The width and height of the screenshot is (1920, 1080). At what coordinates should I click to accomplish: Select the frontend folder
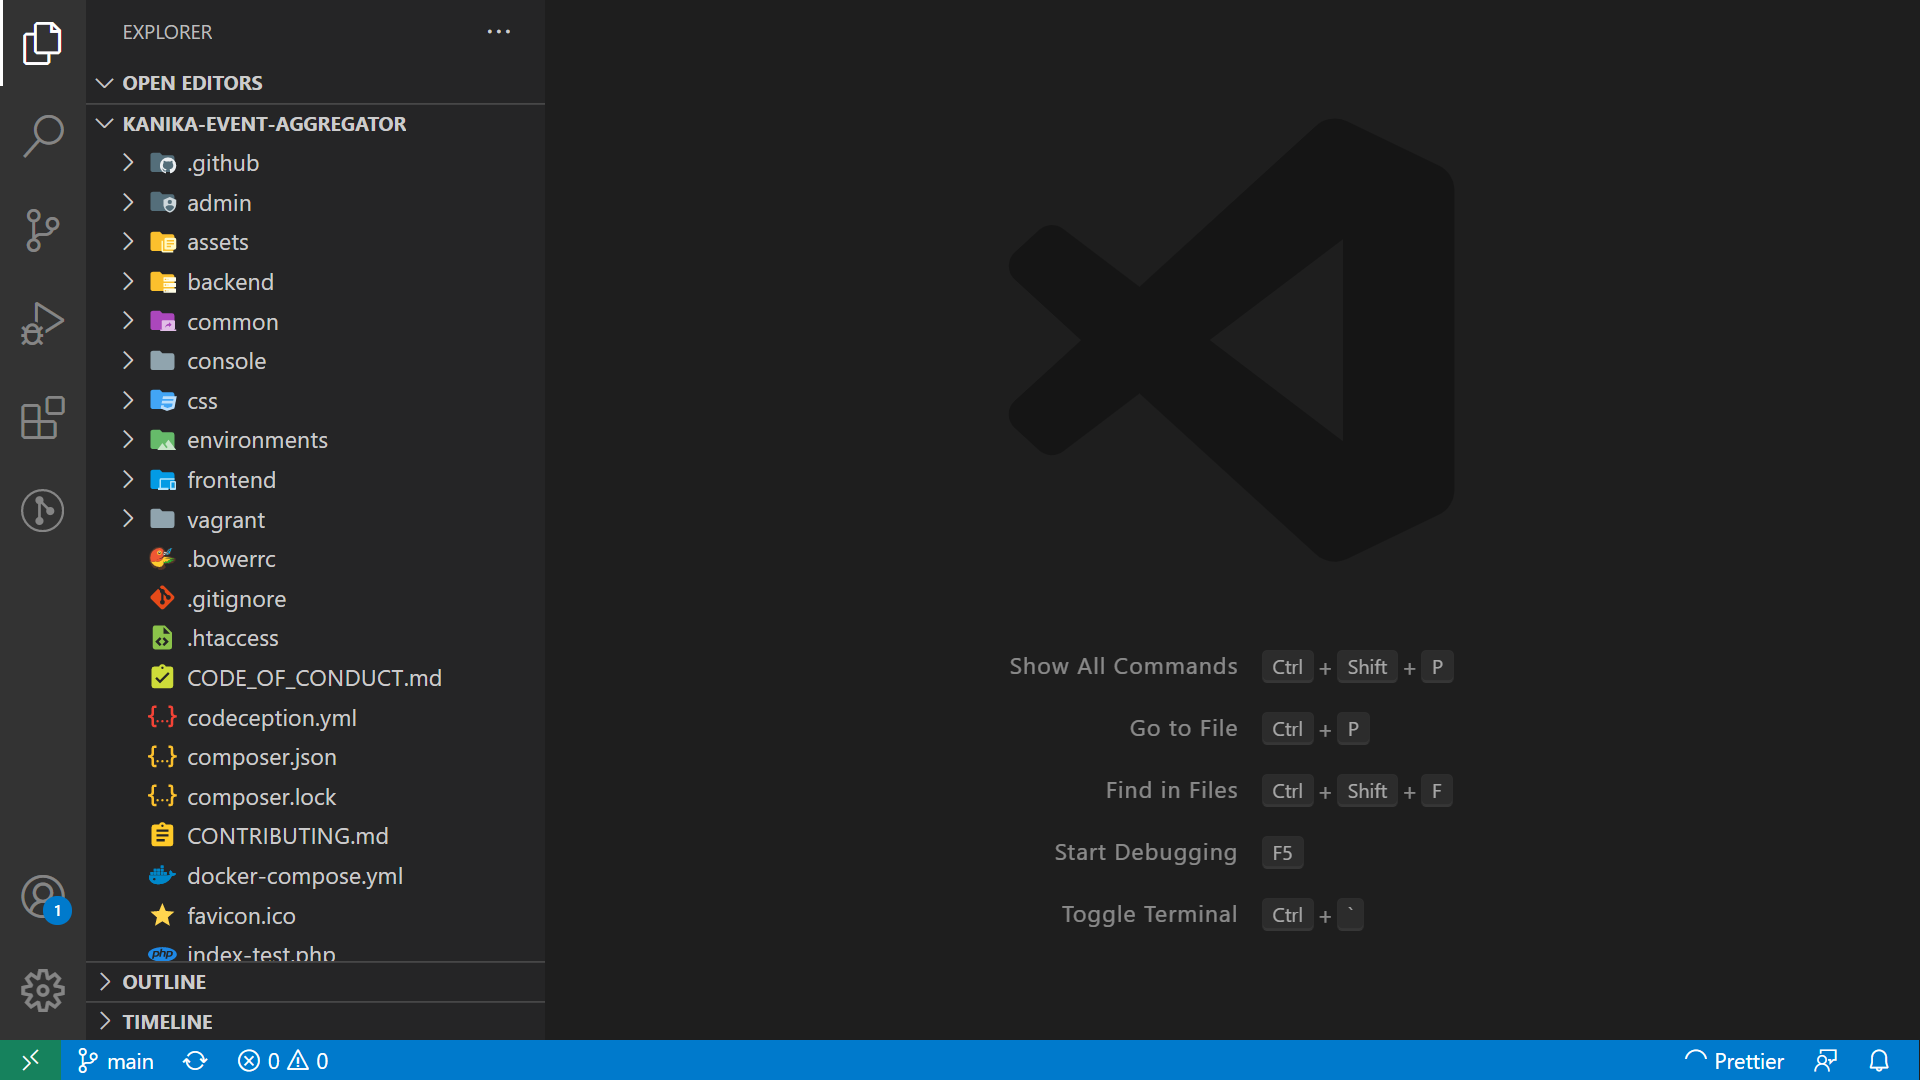point(316,480)
